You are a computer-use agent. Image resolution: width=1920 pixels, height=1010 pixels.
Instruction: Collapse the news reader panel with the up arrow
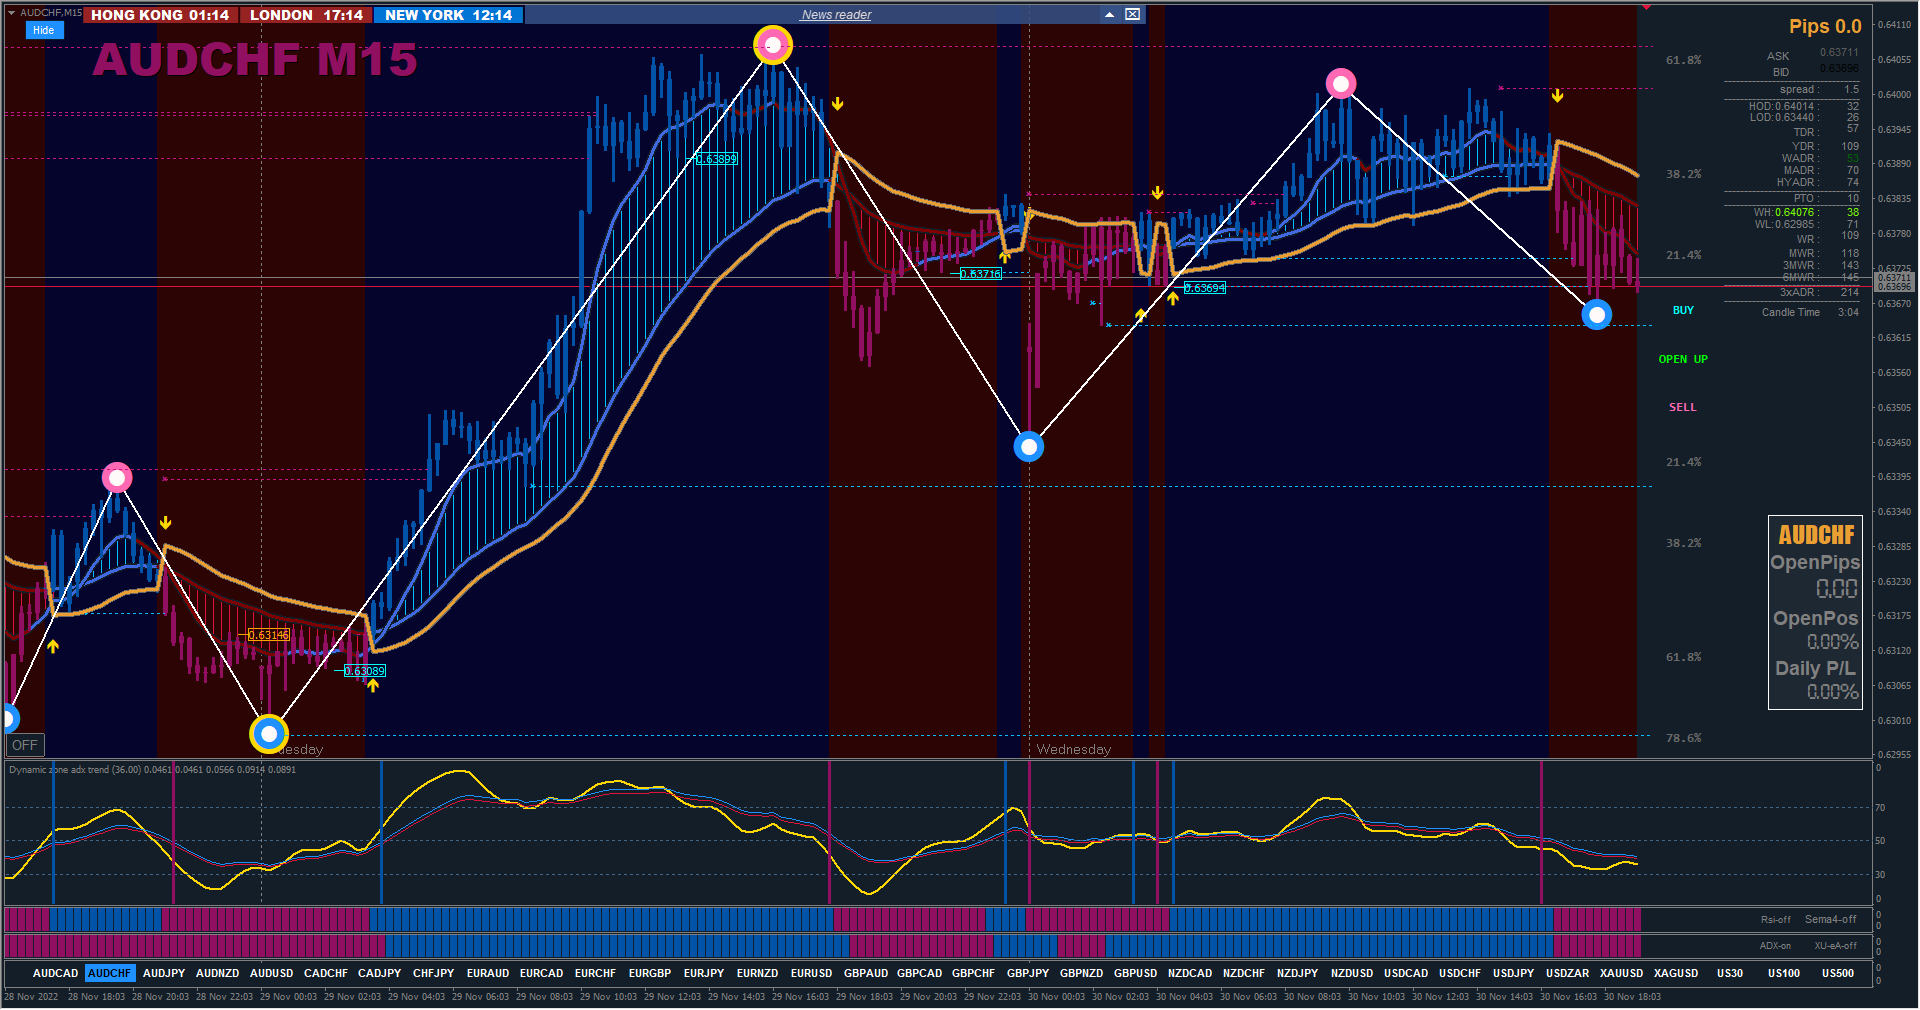[1110, 14]
